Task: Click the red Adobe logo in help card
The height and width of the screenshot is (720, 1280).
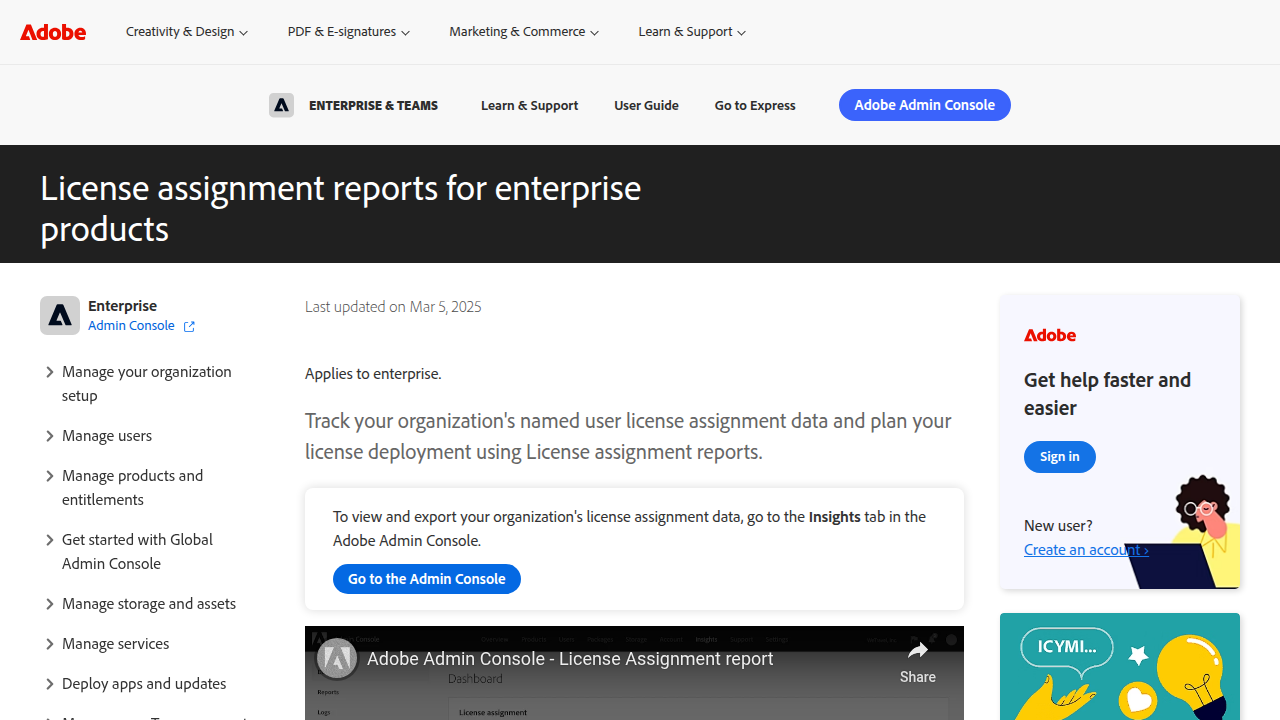Action: [1050, 335]
